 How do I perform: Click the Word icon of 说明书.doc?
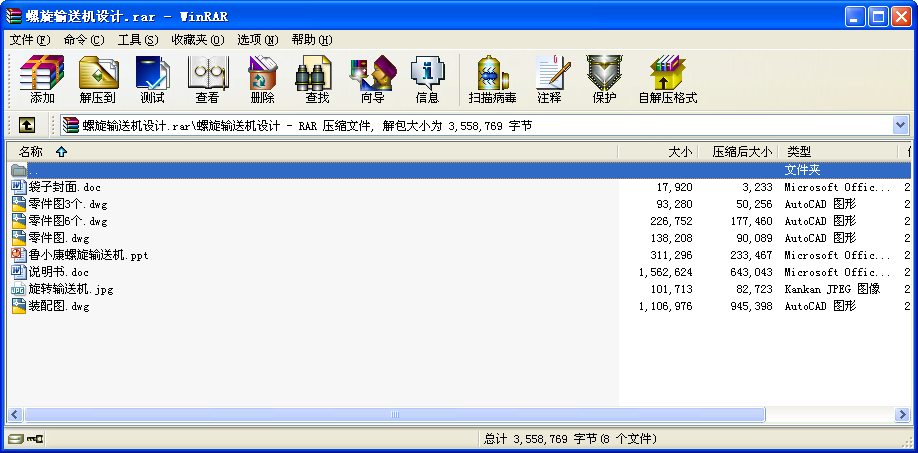[19, 272]
